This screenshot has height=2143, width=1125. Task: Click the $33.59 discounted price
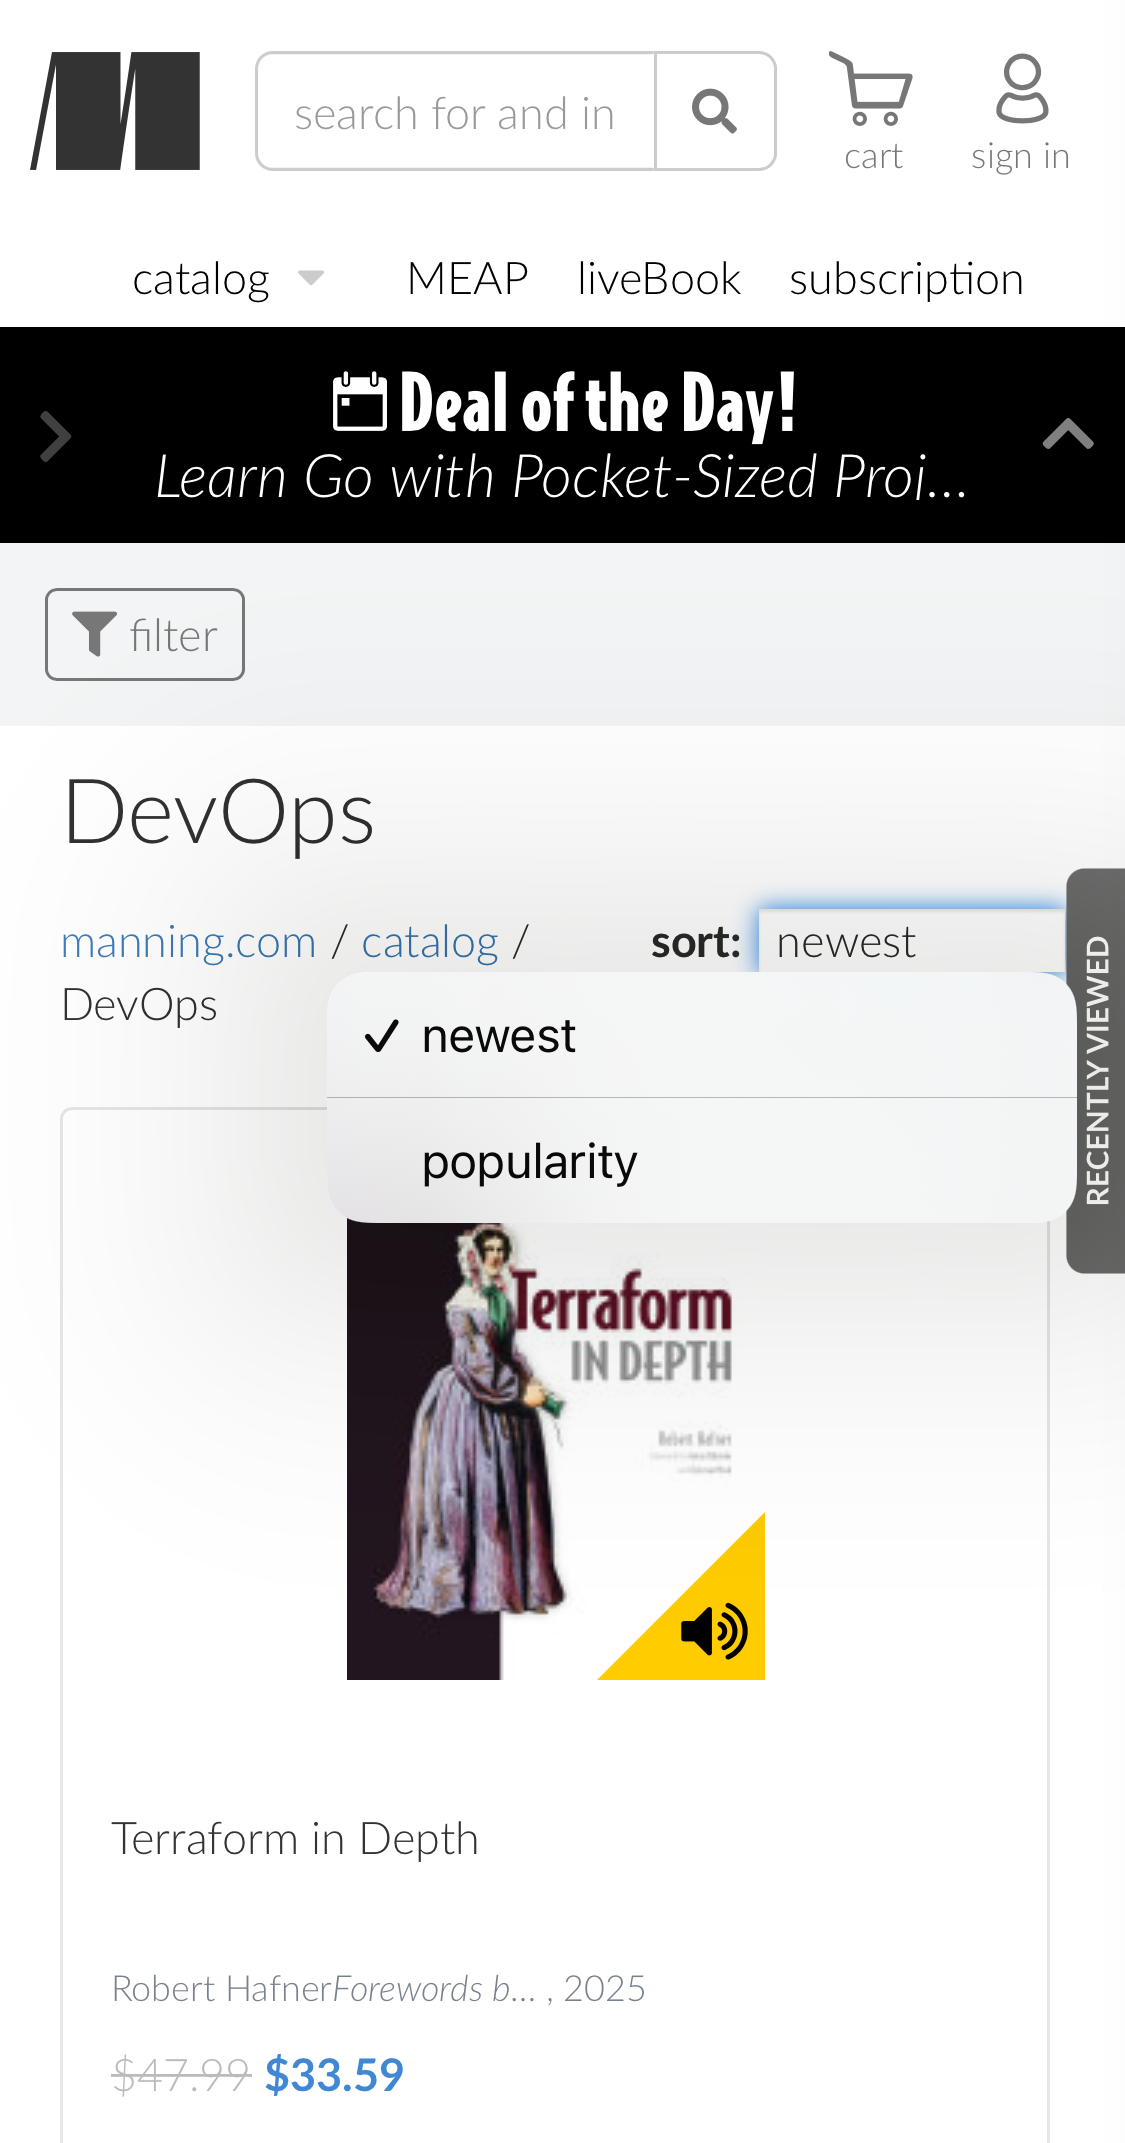(x=334, y=2075)
